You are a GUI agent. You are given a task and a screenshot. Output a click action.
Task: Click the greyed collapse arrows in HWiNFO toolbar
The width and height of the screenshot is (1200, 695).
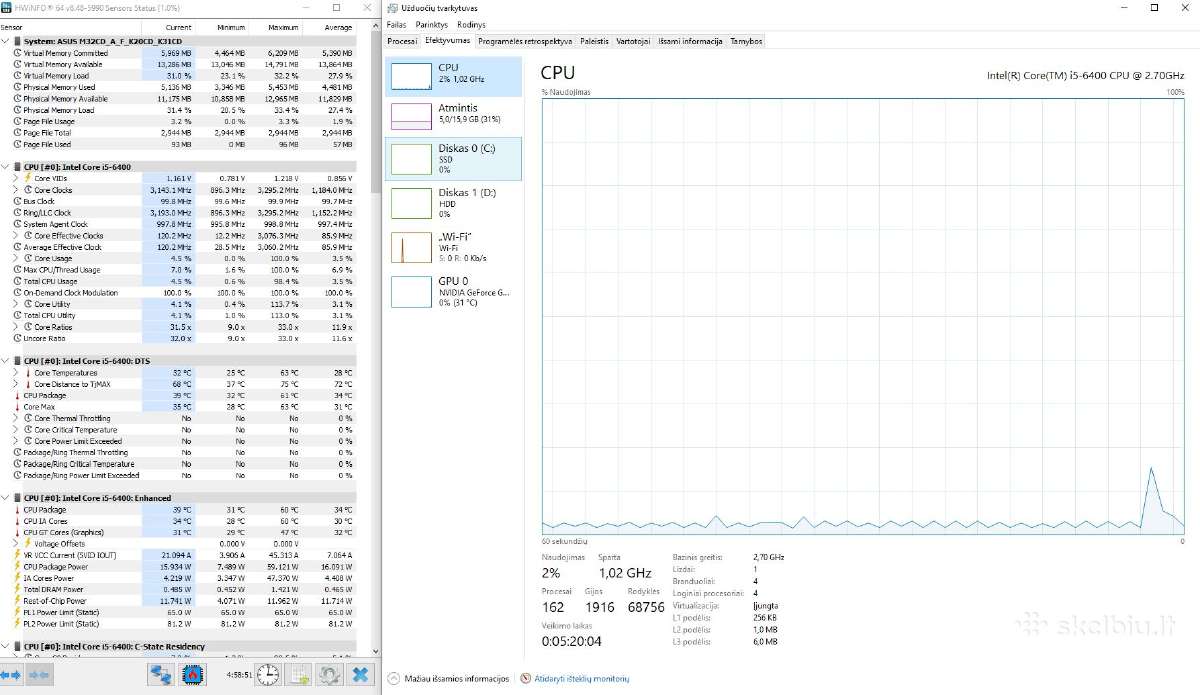pyautogui.click(x=40, y=675)
